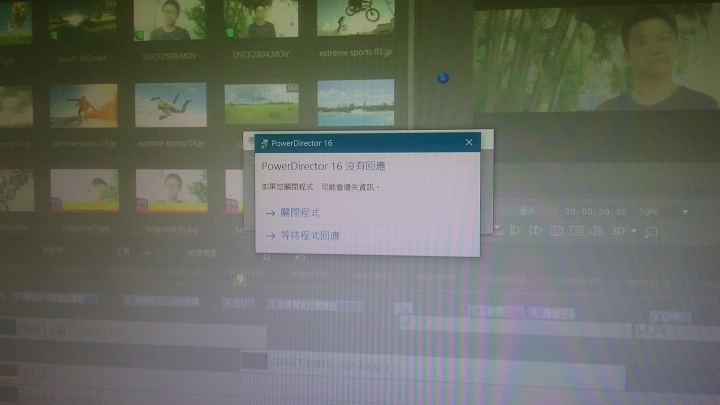Viewport: 720px width, 405px height.
Task: Click the fast forward preview button
Action: pos(536,231)
